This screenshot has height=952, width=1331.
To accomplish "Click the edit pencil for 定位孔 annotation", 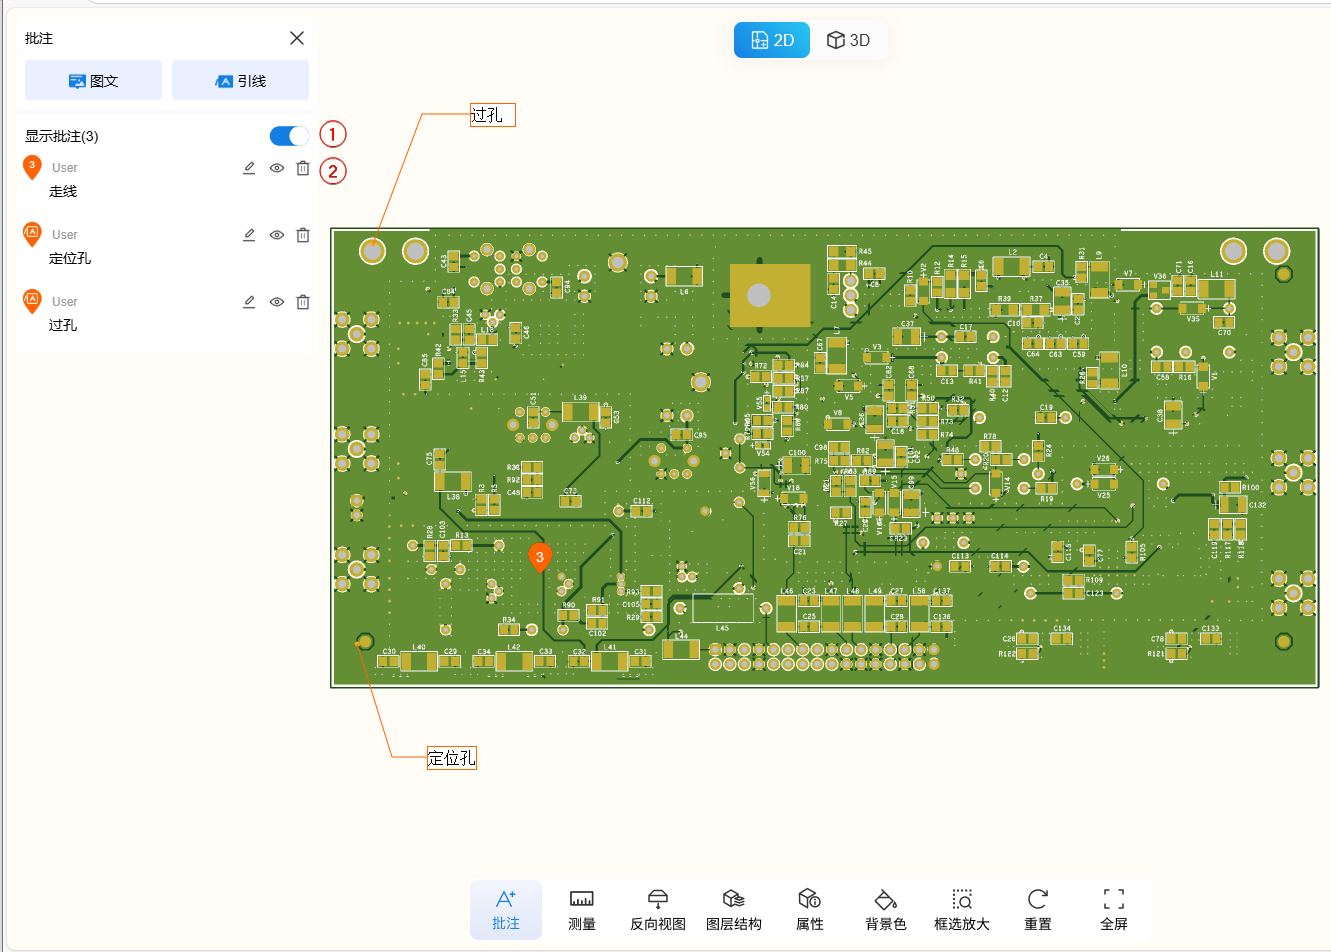I will (249, 235).
